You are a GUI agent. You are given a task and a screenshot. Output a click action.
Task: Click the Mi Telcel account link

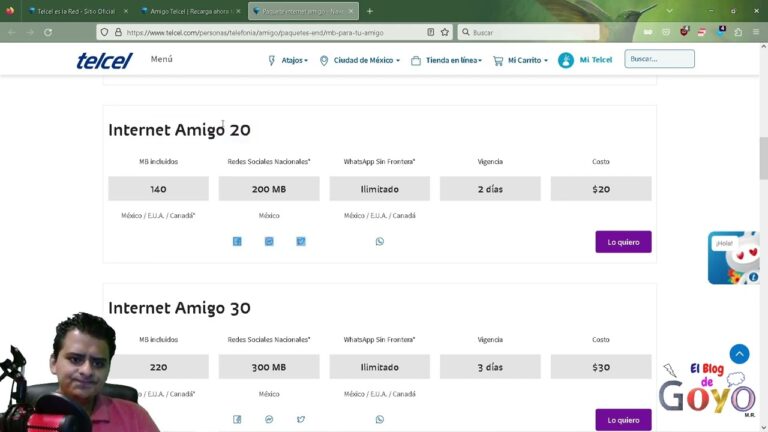596,60
